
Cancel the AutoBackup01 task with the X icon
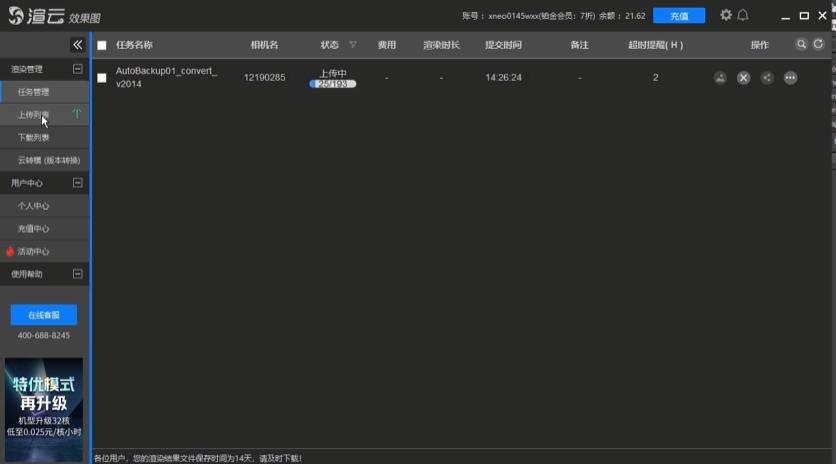(743, 78)
